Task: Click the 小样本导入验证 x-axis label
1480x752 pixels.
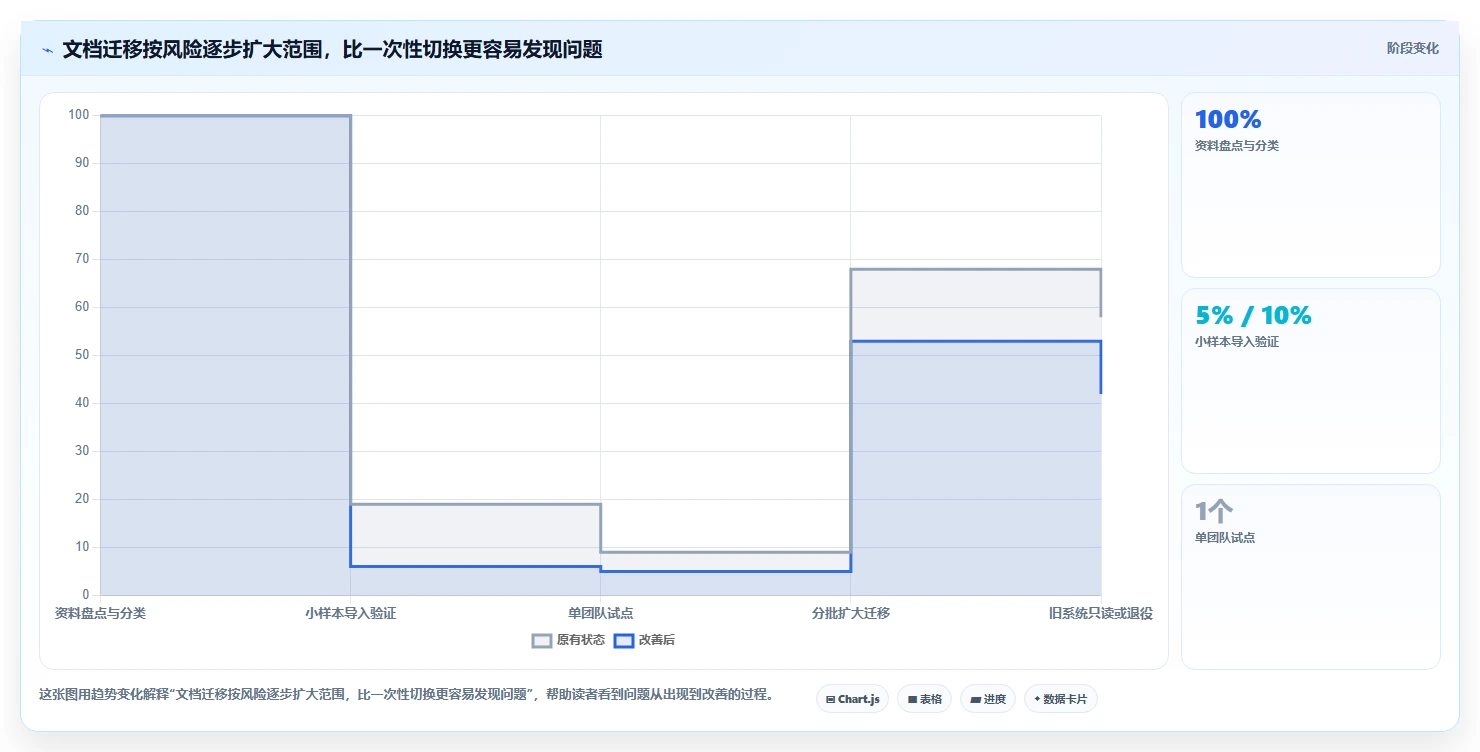Action: 350,613
